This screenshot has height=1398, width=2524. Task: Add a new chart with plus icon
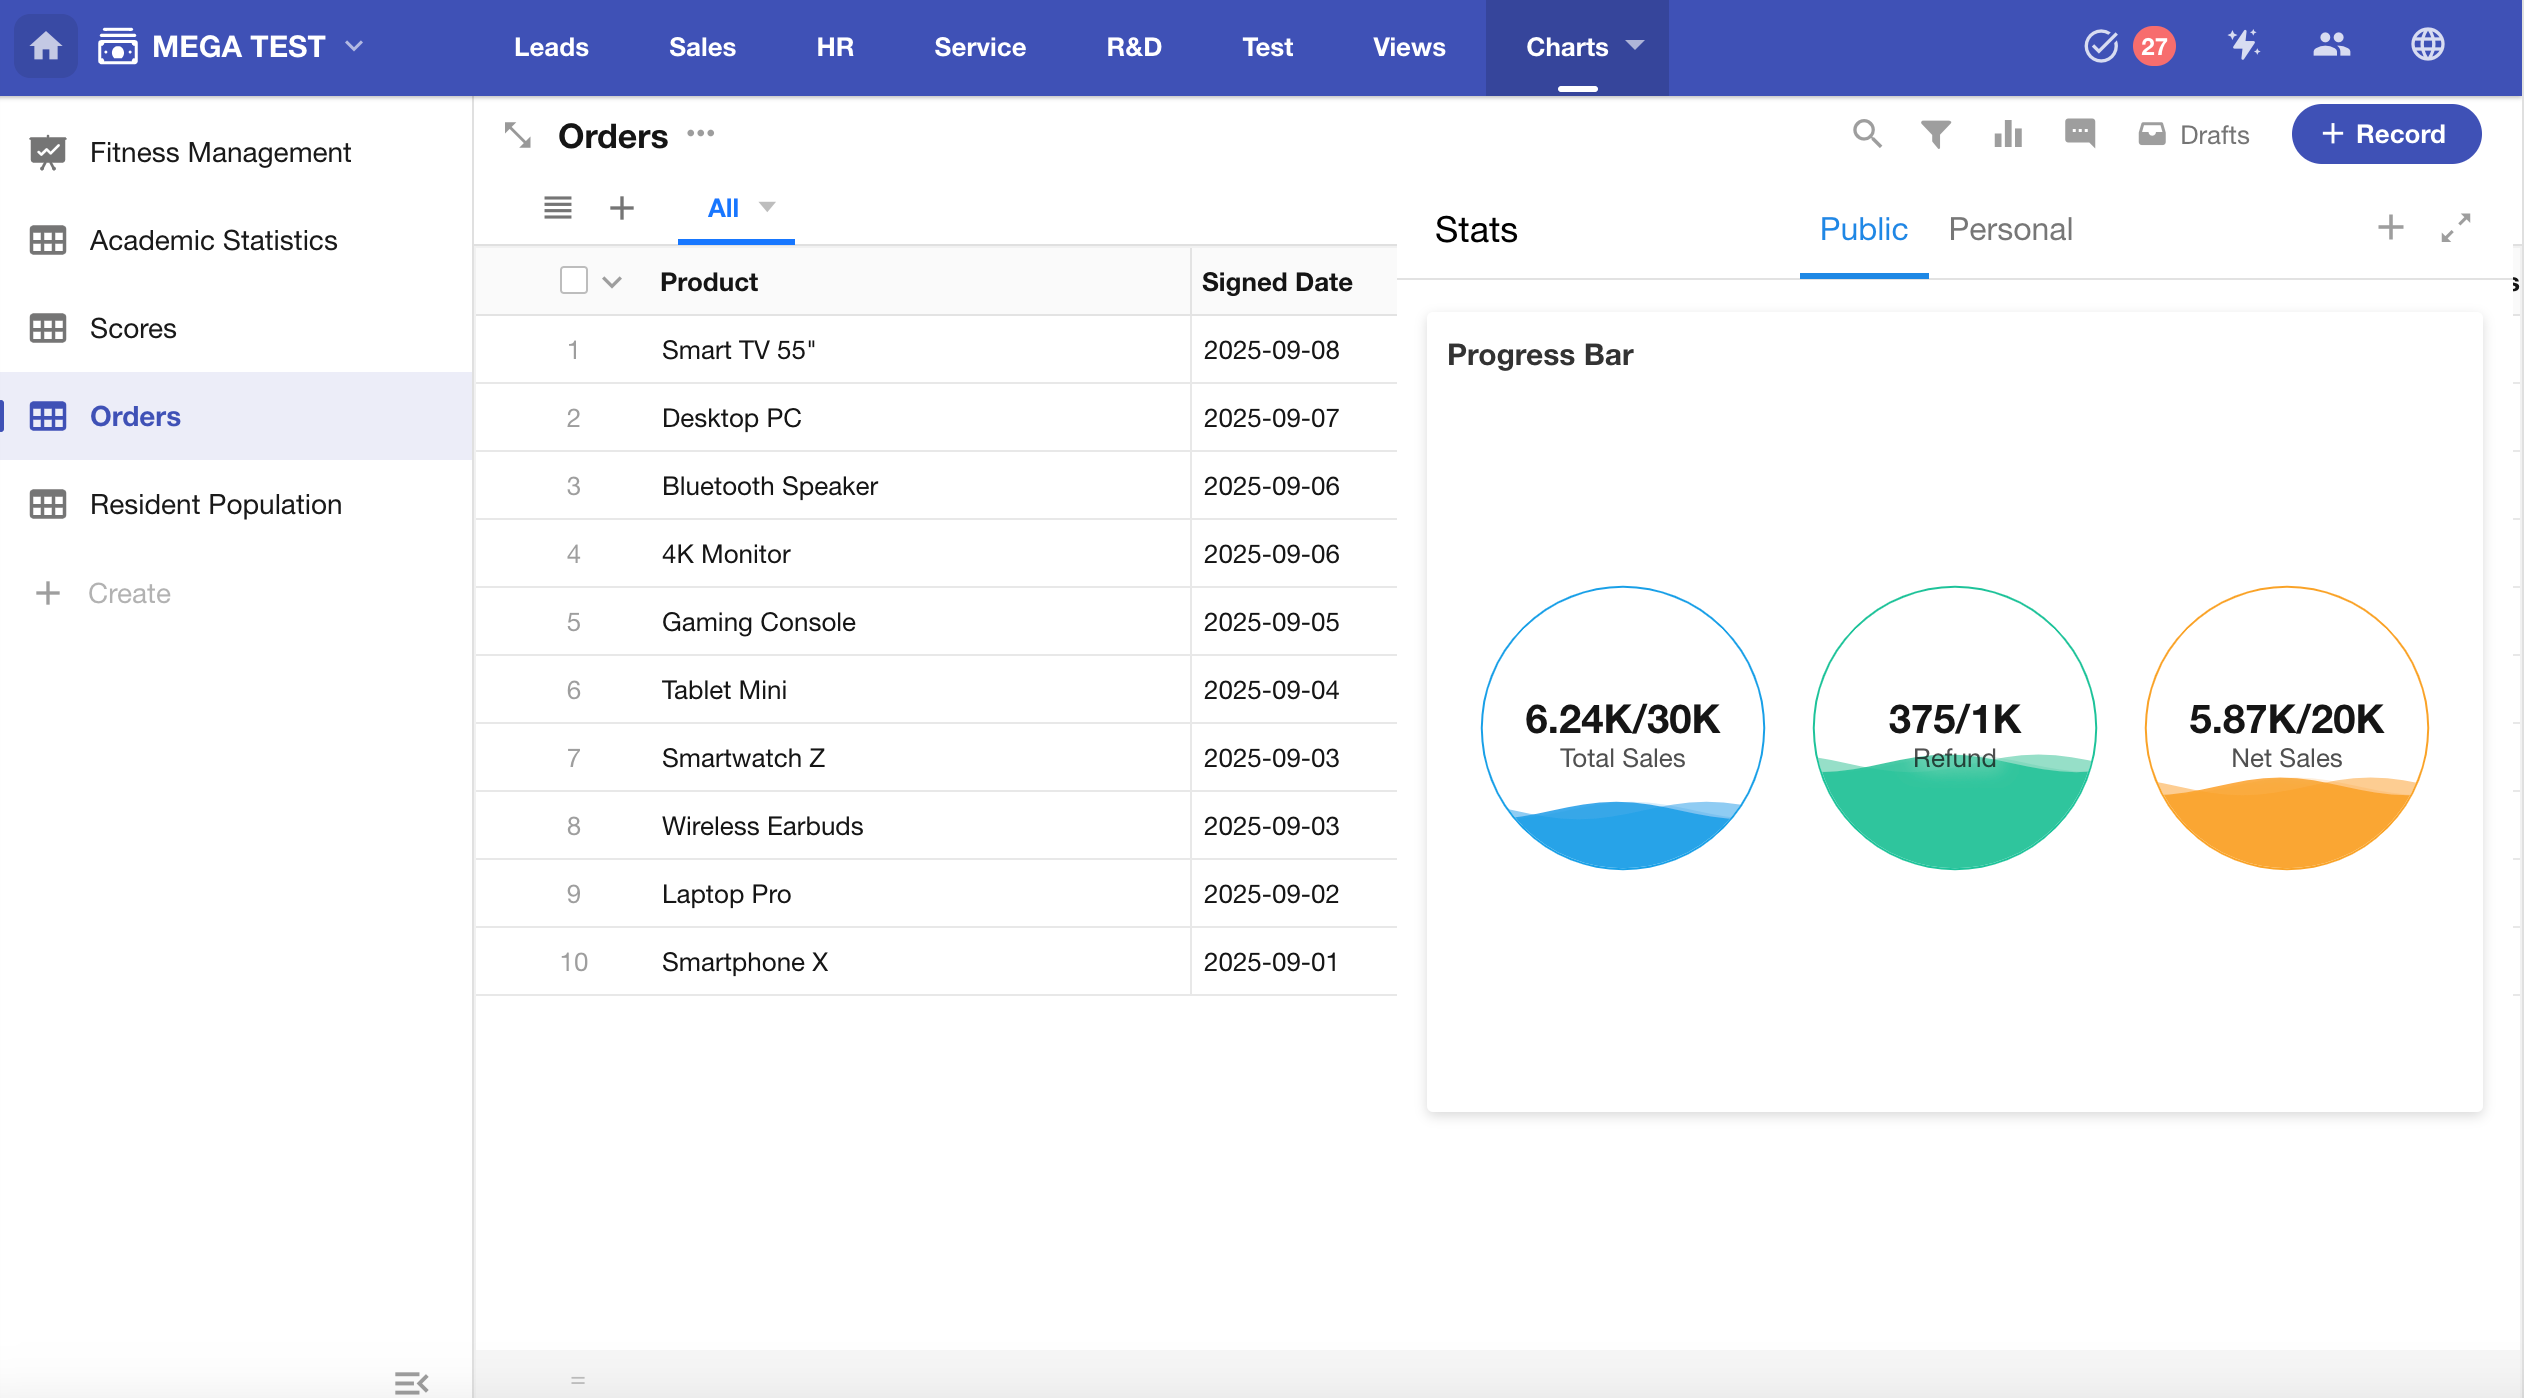tap(2390, 229)
